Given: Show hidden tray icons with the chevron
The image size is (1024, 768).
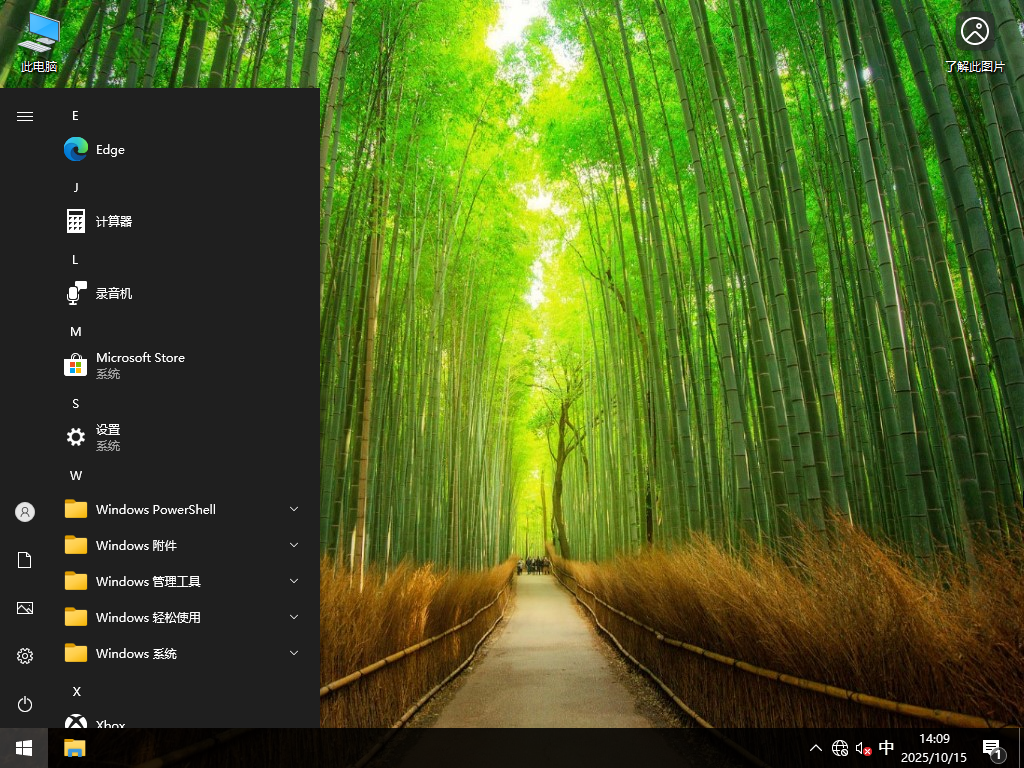Looking at the screenshot, I should click(816, 747).
